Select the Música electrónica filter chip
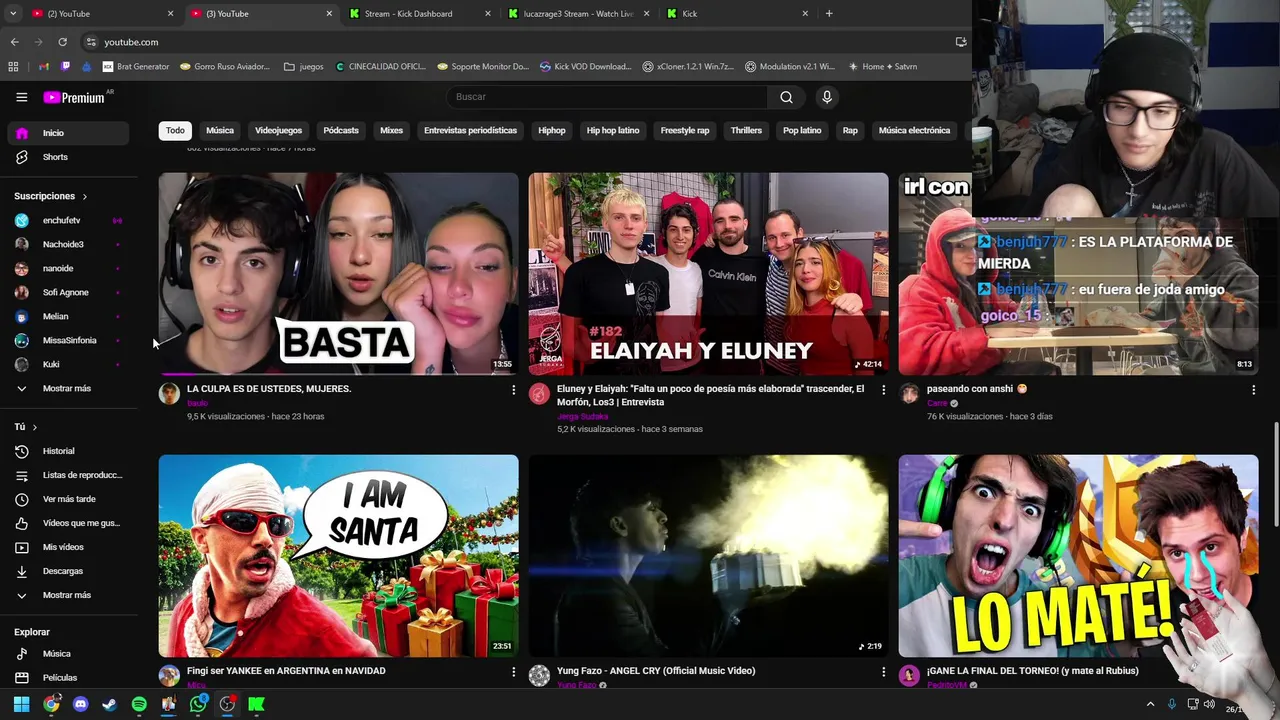The image size is (1280, 720). point(914,131)
